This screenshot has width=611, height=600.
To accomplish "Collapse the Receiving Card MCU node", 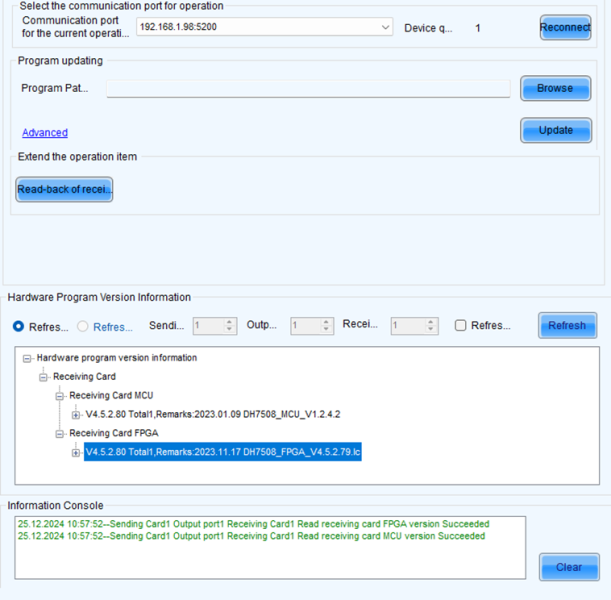I will pyautogui.click(x=60, y=396).
